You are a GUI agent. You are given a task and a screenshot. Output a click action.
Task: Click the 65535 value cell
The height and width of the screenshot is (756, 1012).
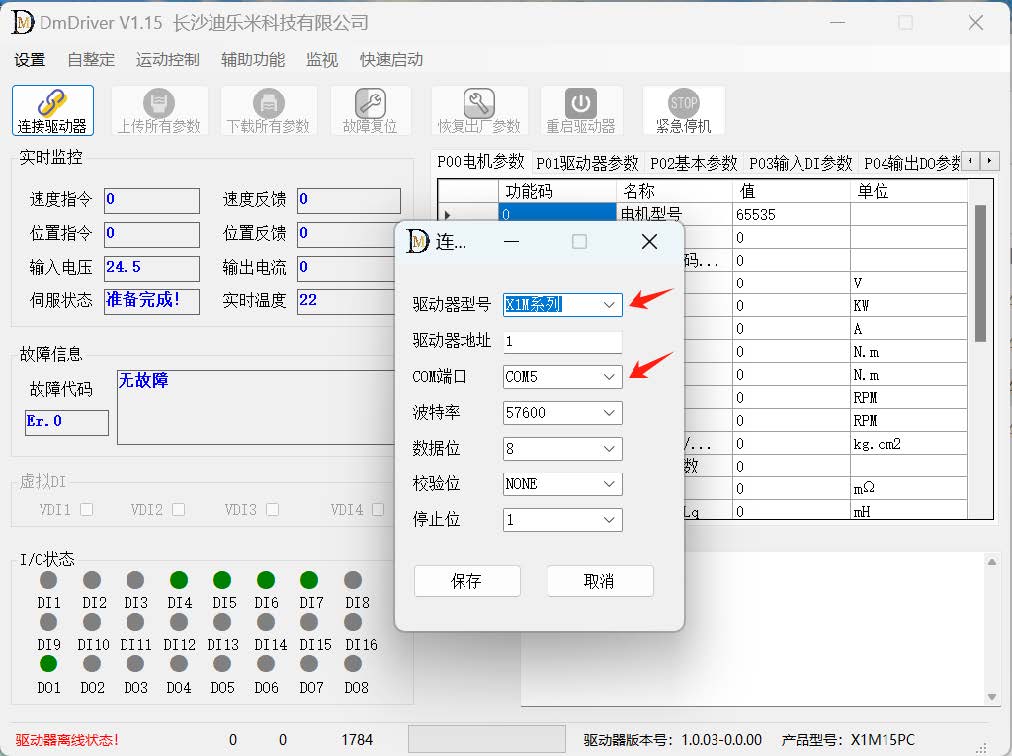[x=791, y=214]
